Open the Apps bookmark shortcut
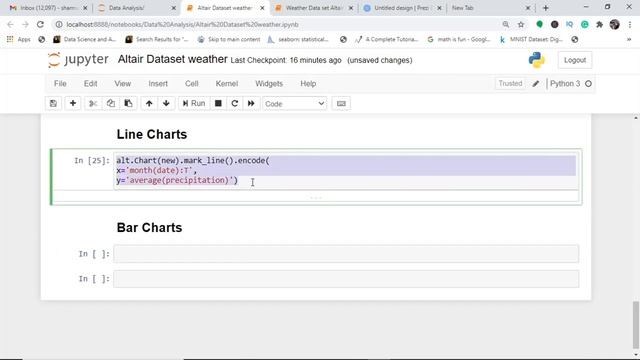Viewport: 640px width, 360px height. click(19, 40)
